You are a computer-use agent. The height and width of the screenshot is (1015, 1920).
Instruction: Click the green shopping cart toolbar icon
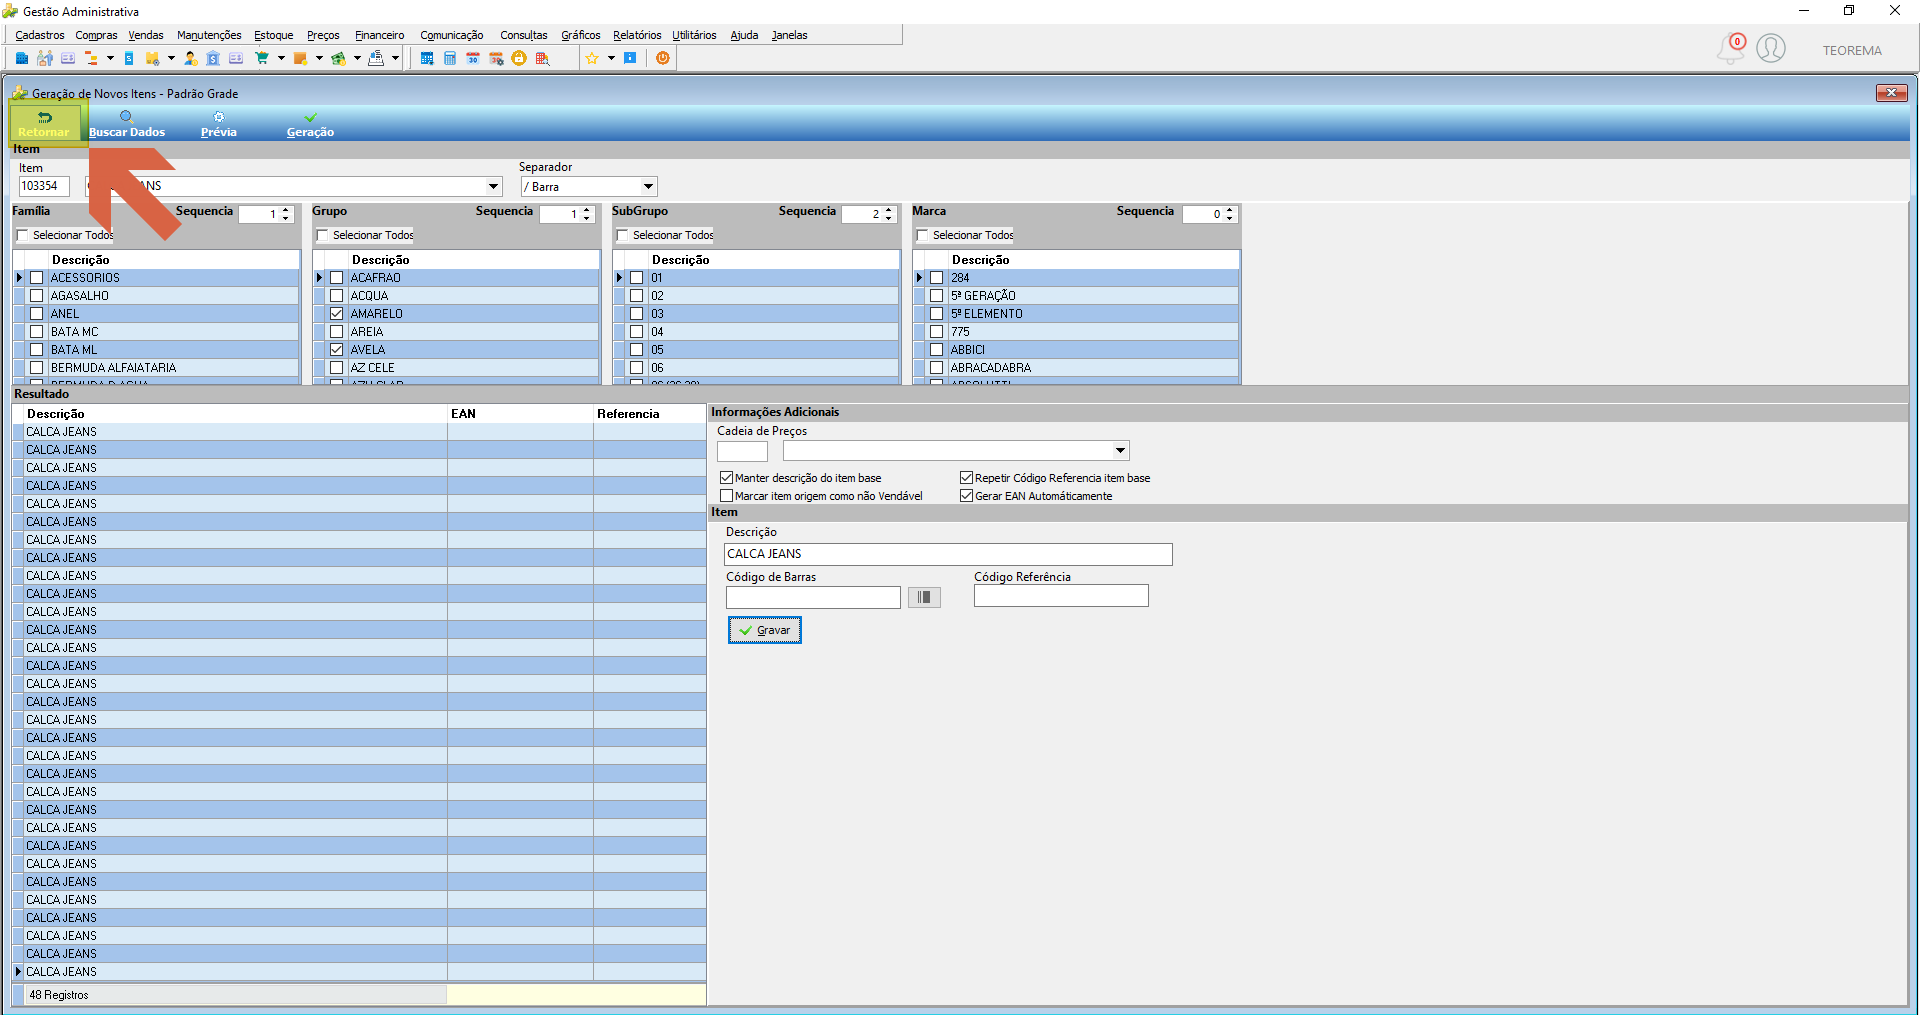[x=262, y=58]
